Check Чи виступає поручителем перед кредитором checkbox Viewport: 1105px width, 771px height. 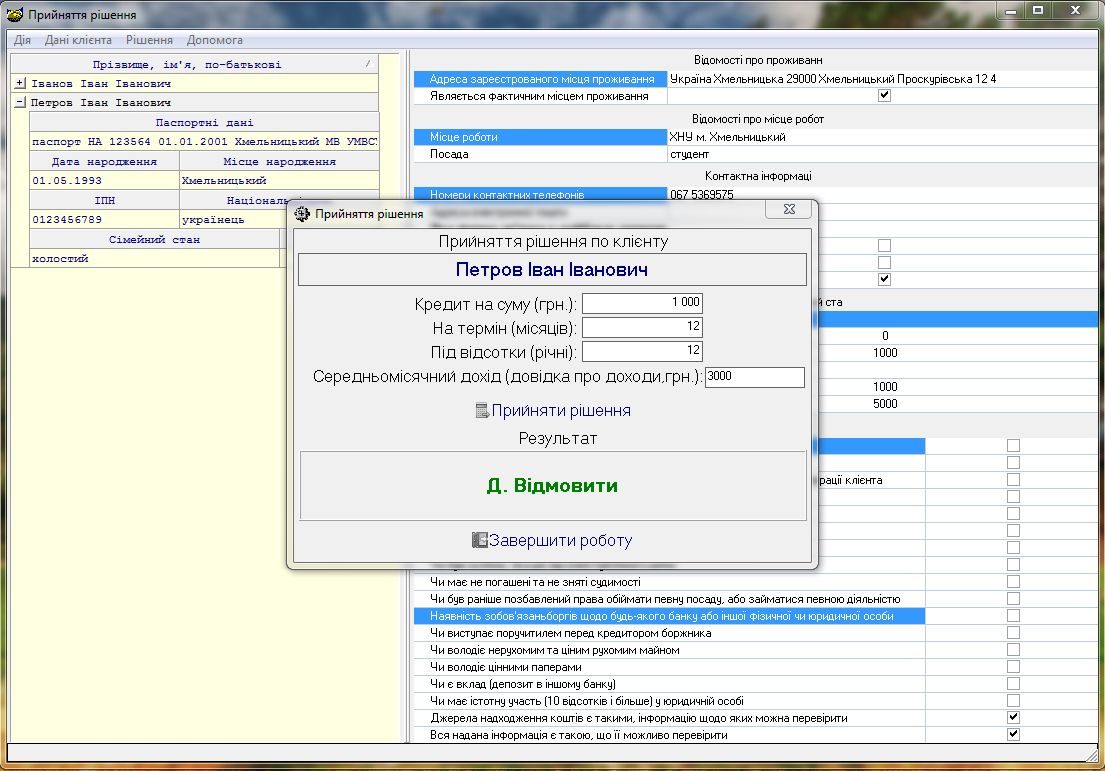coord(1013,632)
